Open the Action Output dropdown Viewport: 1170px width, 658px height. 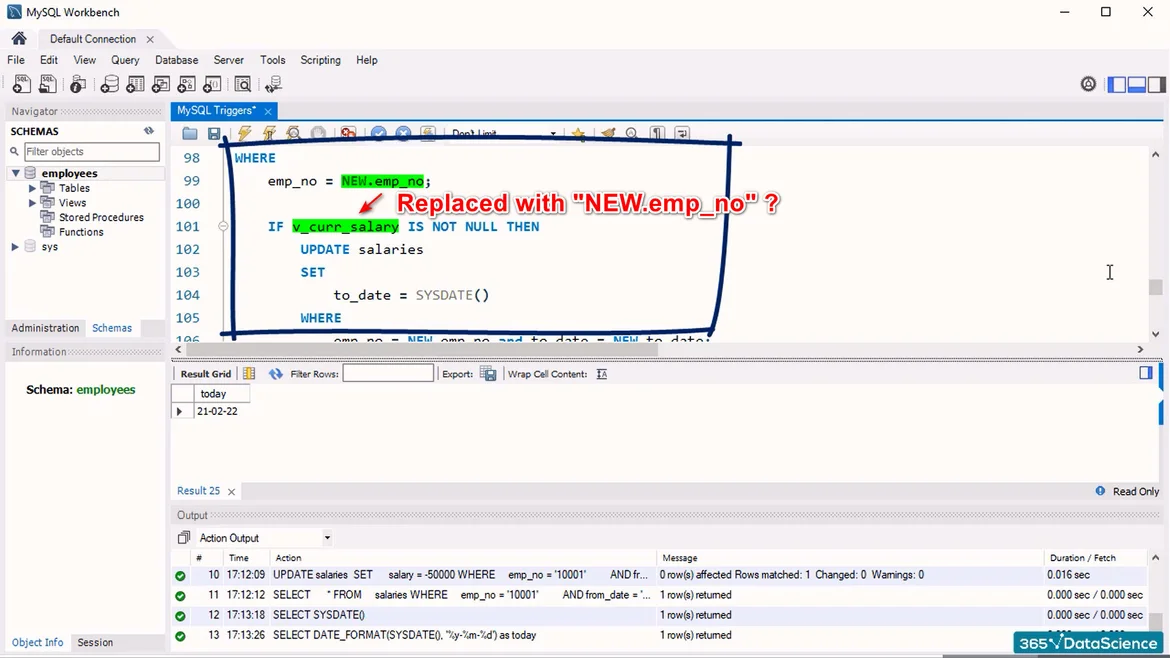pyautogui.click(x=326, y=538)
